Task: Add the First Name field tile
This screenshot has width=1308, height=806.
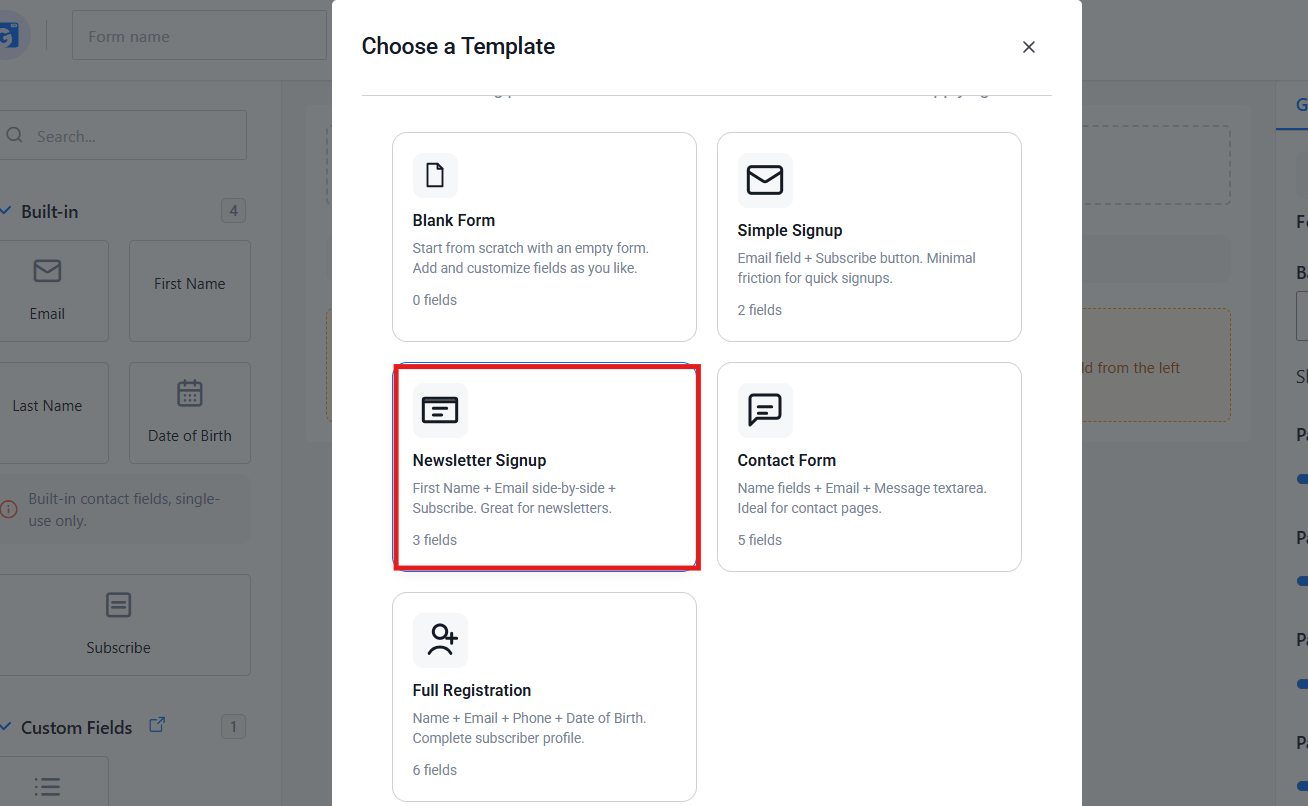Action: 190,291
